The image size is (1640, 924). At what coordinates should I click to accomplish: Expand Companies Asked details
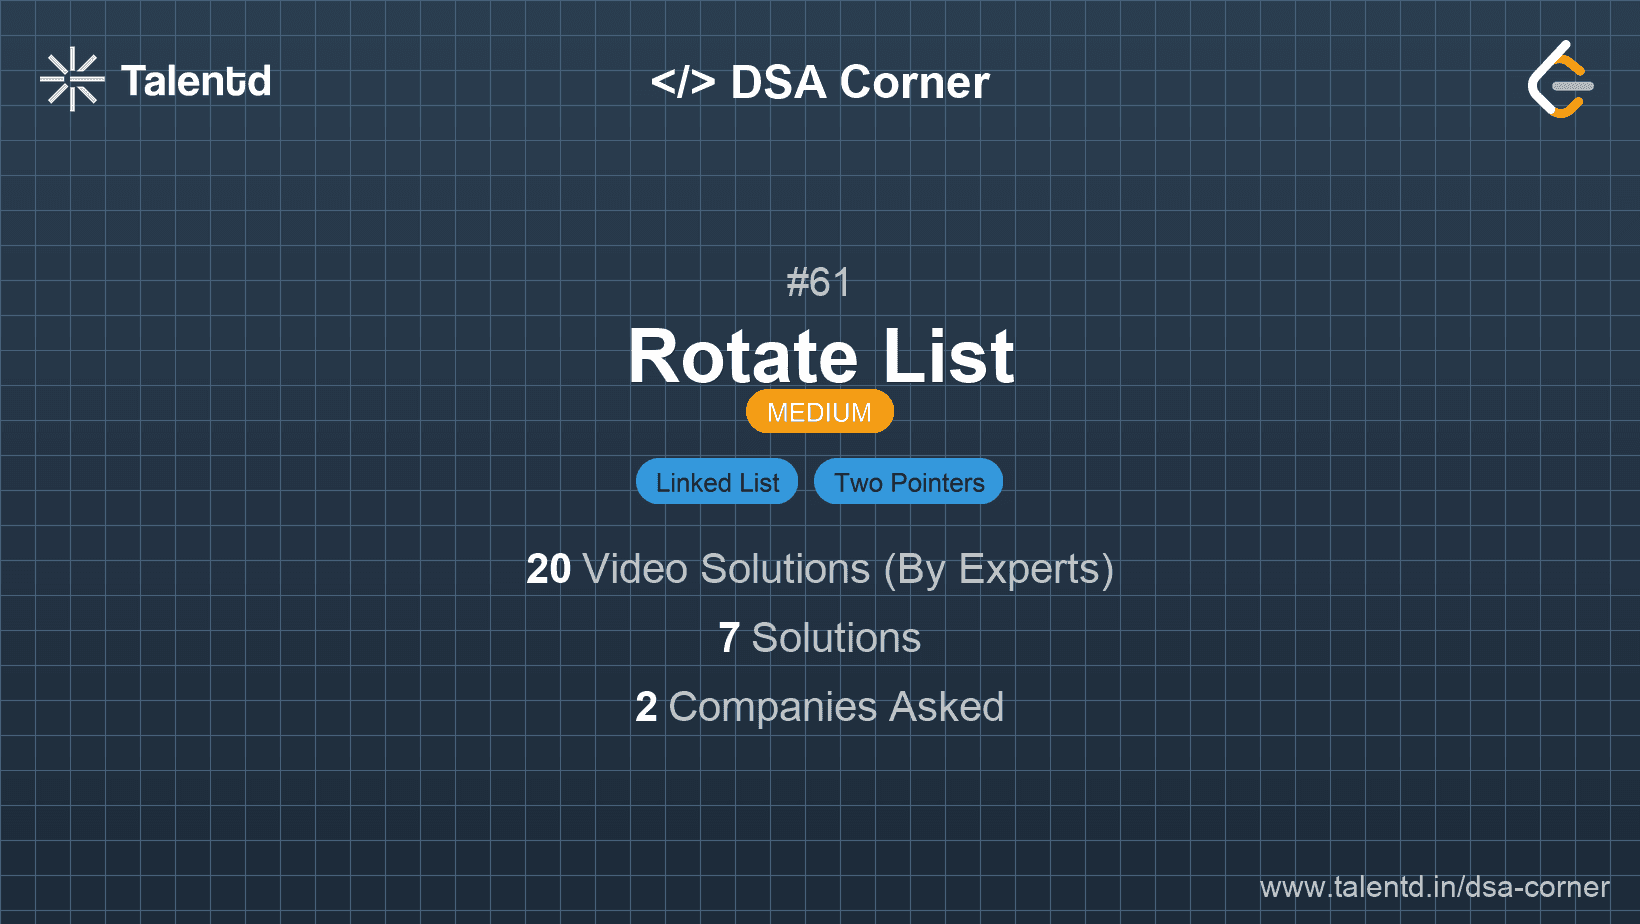pyautogui.click(x=820, y=707)
